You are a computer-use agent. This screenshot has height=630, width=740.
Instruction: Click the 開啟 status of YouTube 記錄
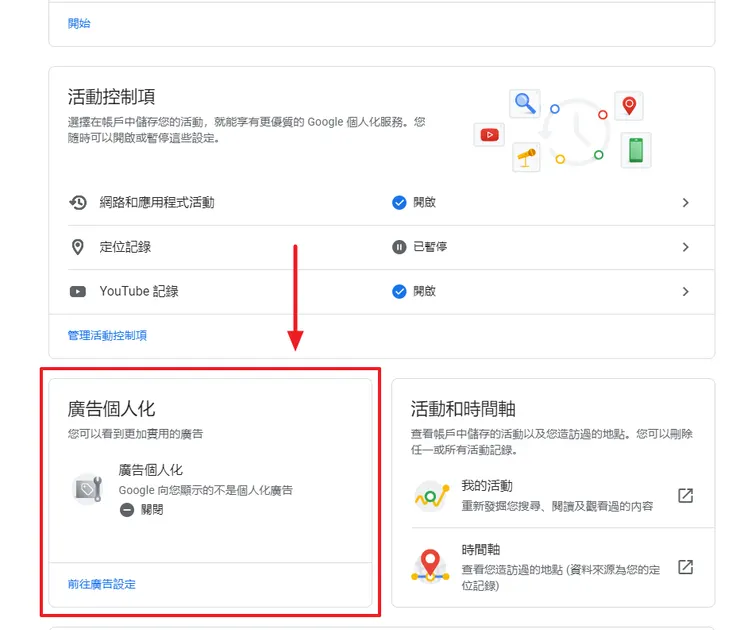point(424,292)
